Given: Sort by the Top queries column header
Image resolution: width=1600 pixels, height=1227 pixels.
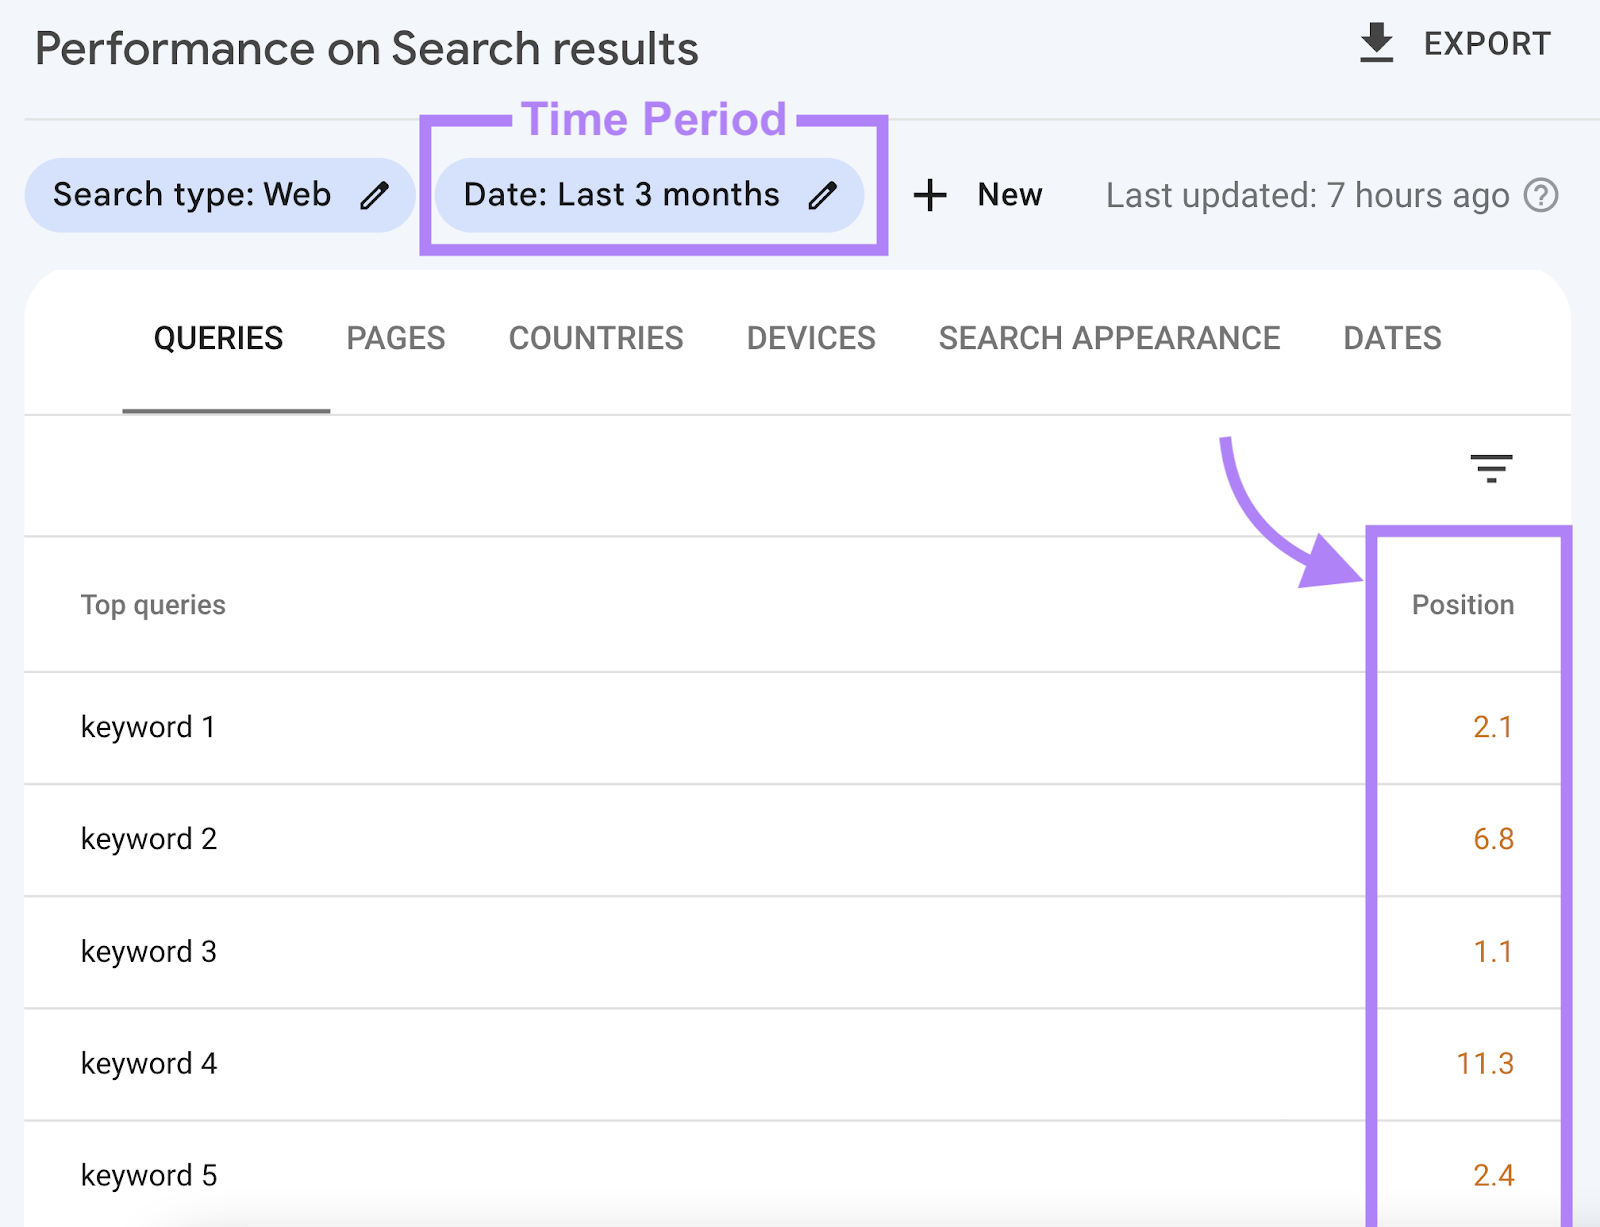Looking at the screenshot, I should (153, 605).
